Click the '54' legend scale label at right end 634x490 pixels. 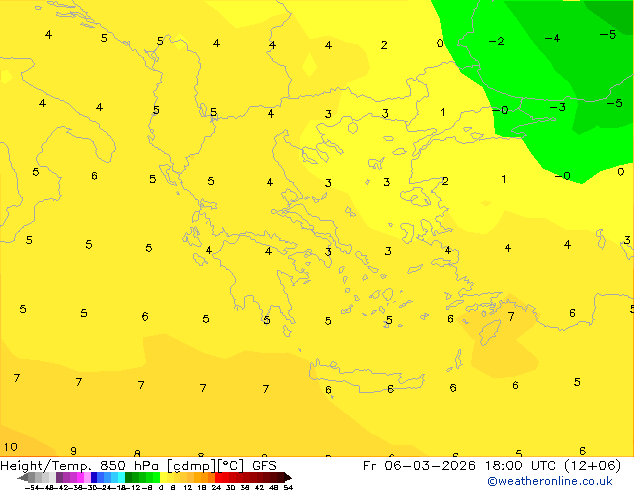click(x=288, y=488)
